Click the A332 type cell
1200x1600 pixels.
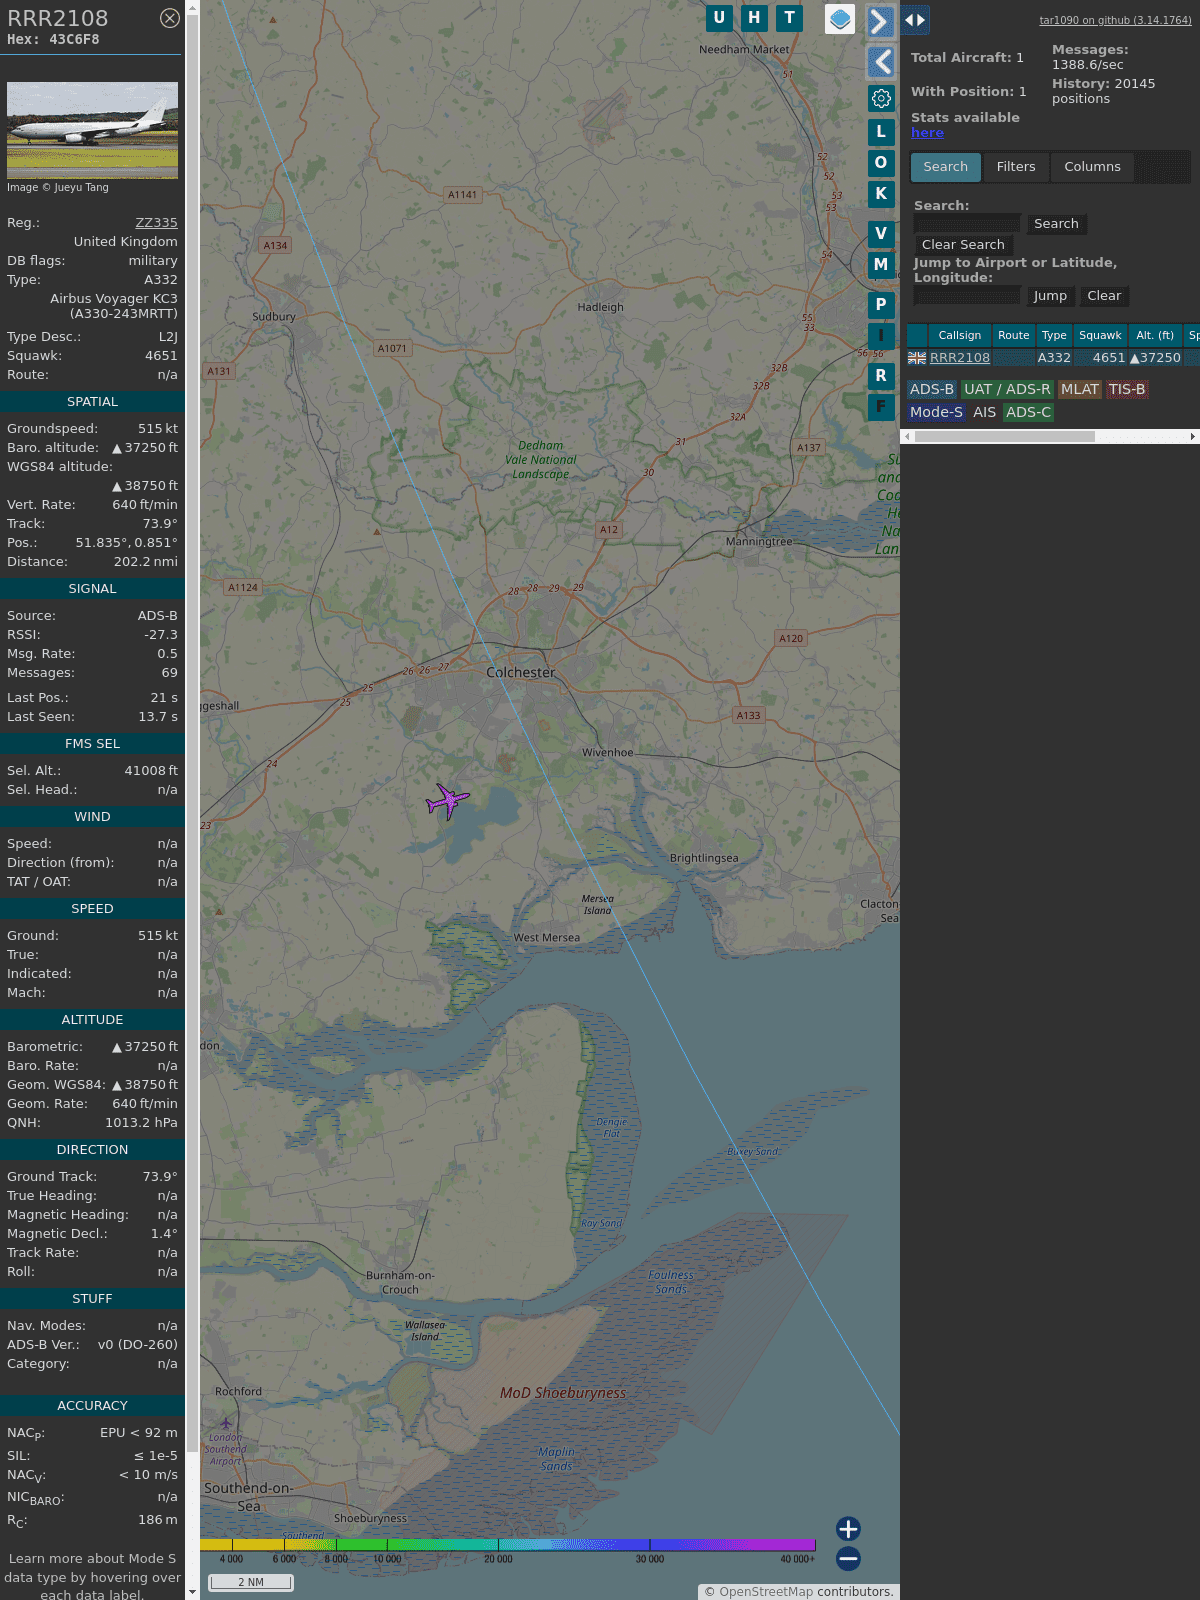[1054, 358]
